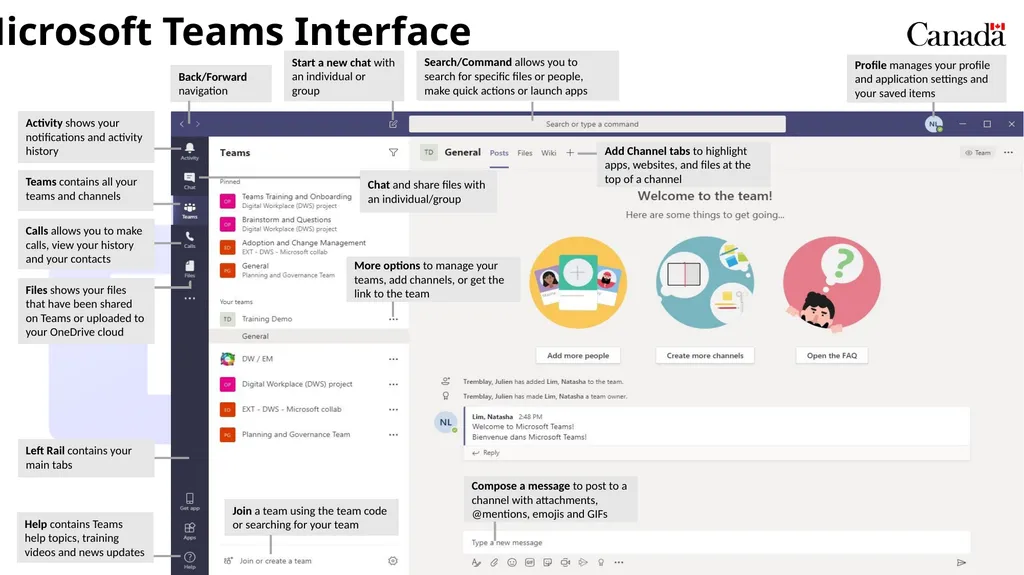Open more options for Digital Workplace (DWS) project
This screenshot has height=575, width=1024.
tap(393, 384)
